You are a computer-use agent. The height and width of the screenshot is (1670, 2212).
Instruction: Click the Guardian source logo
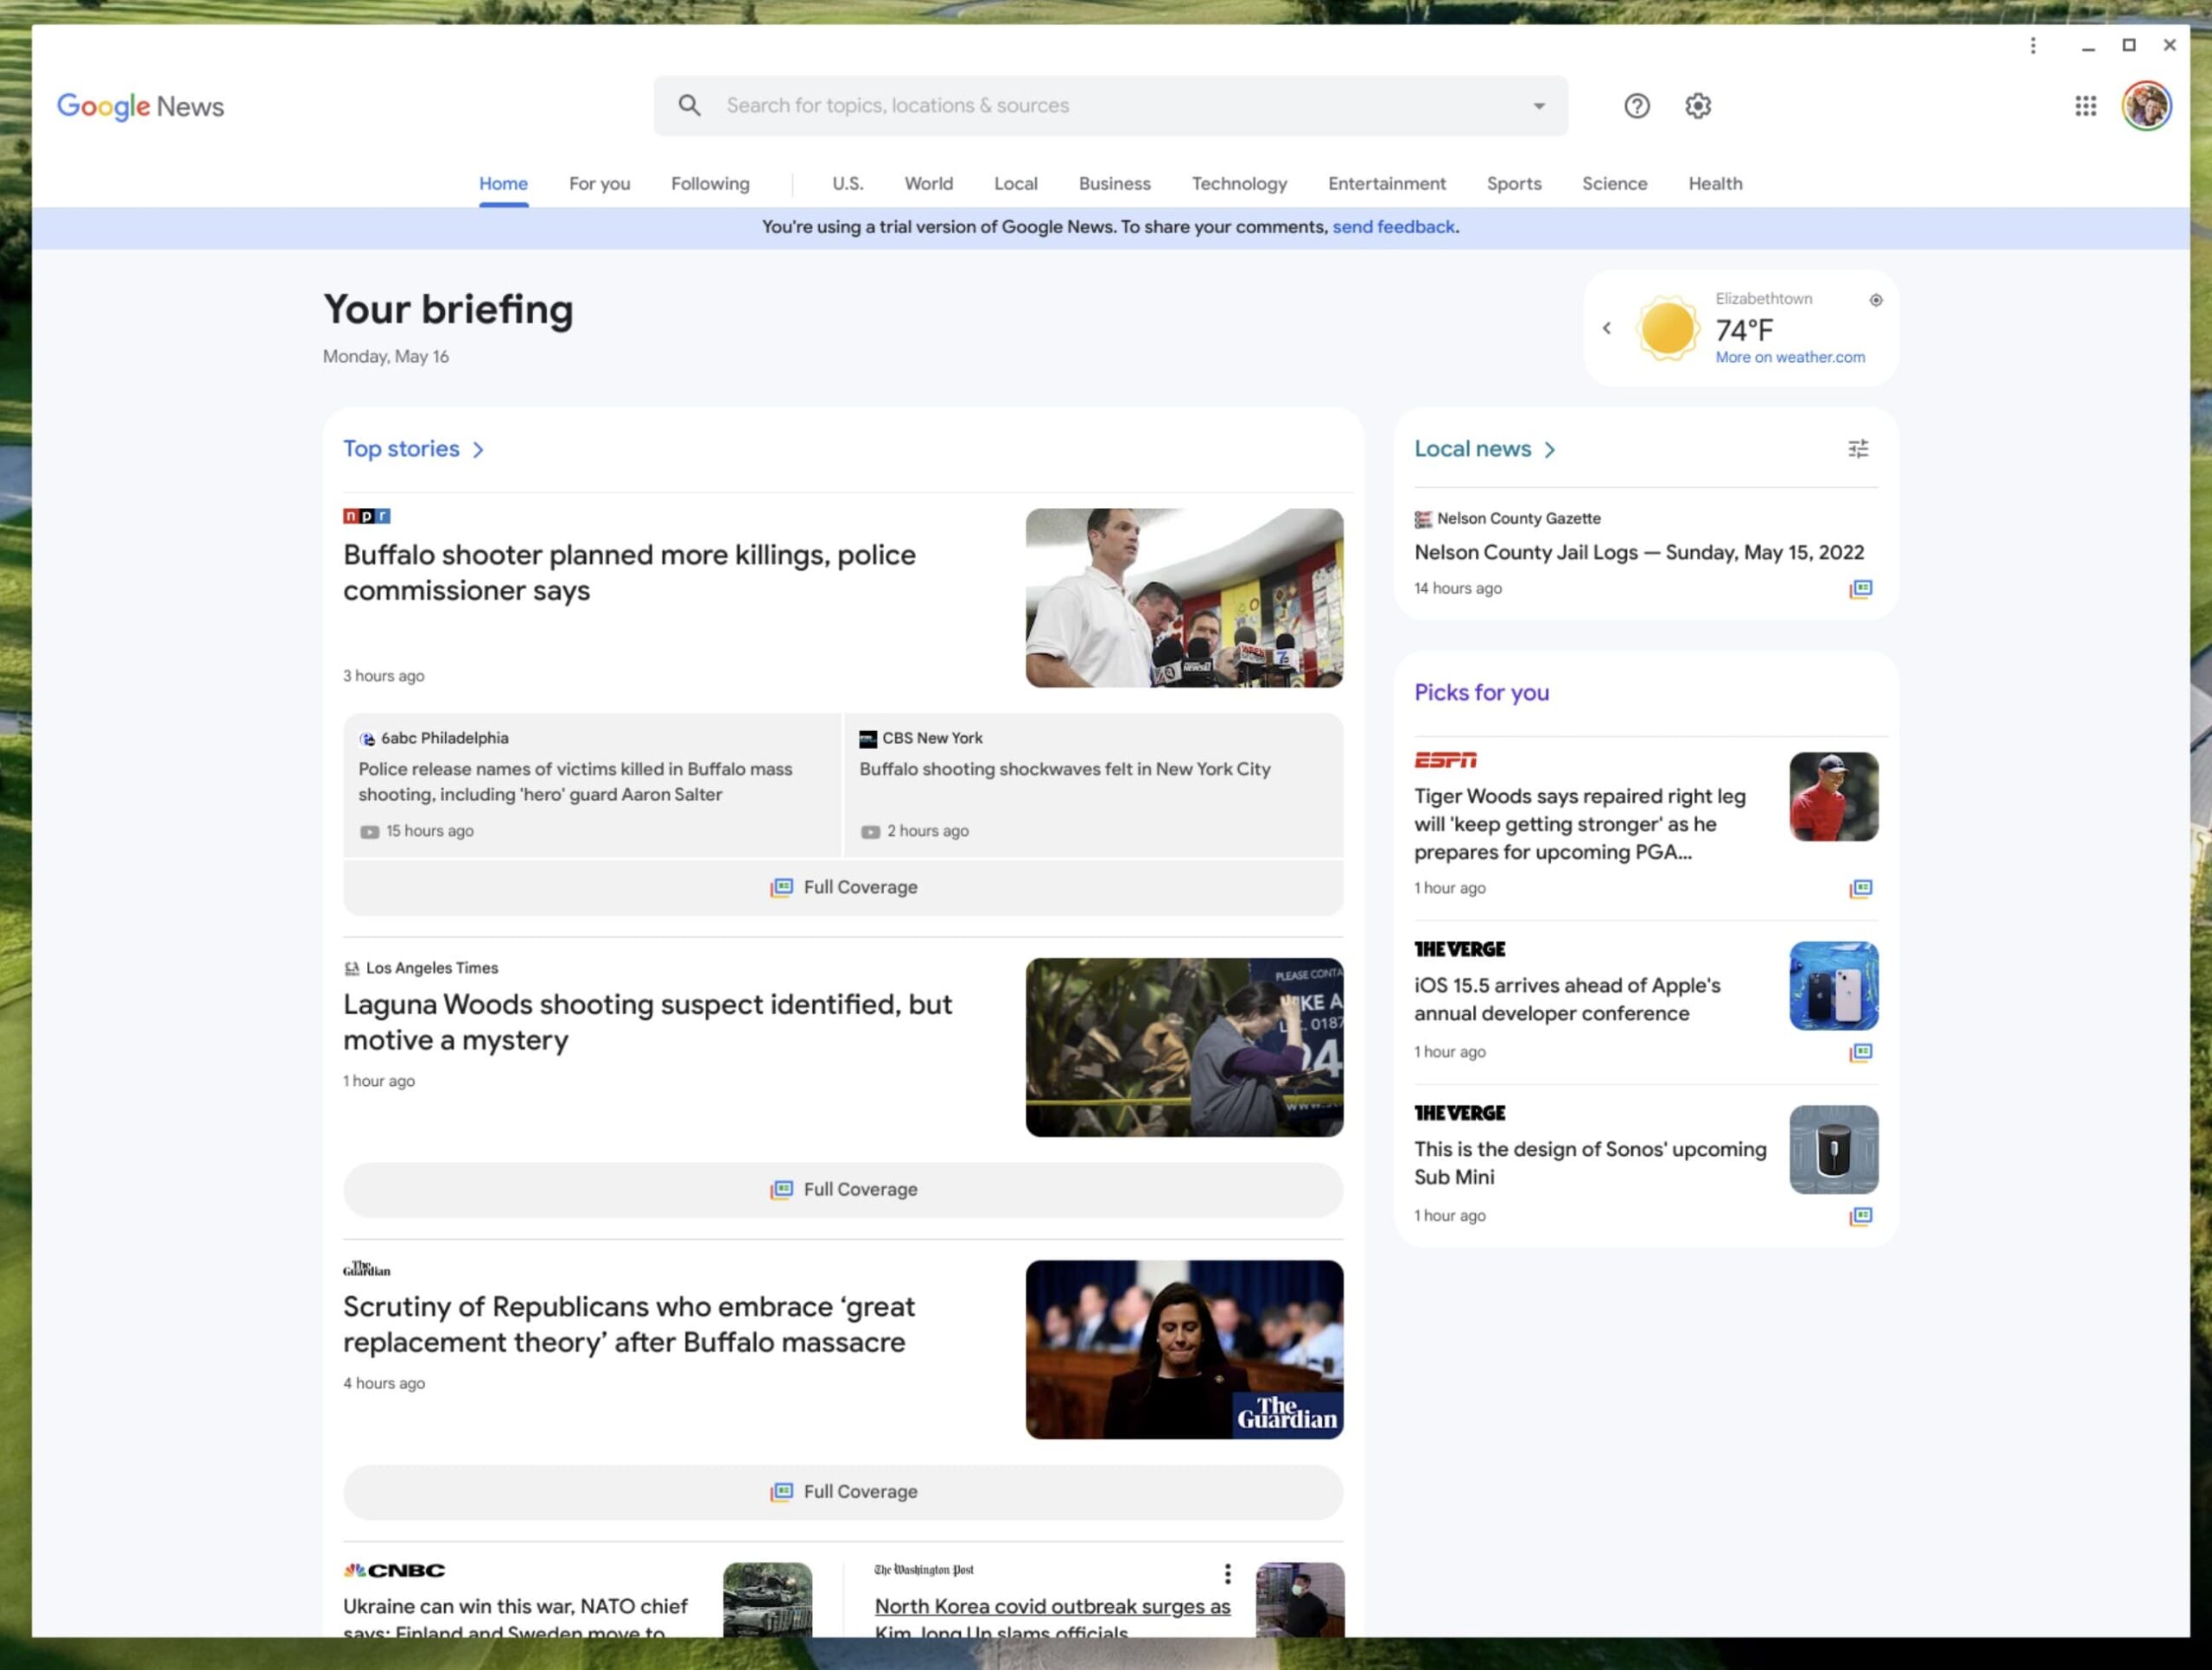366,1269
